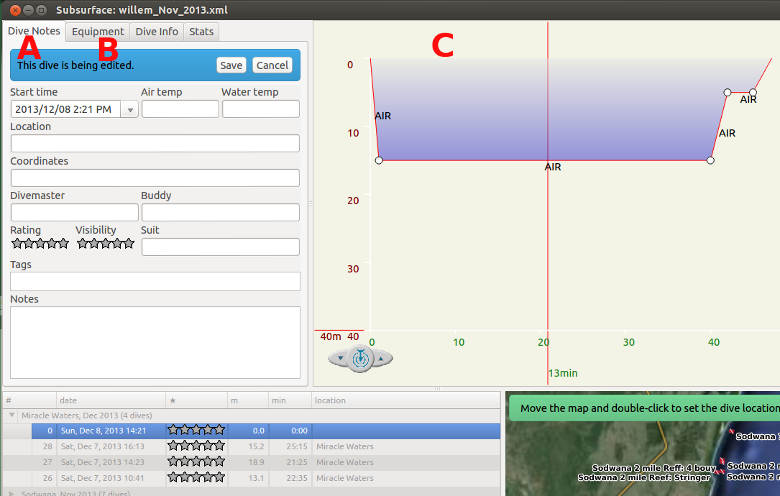Click the center clock icon of the time control
This screenshot has width=780, height=496.
tap(363, 358)
